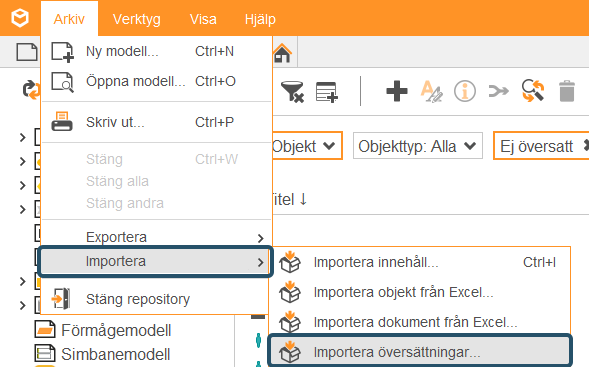Open the Verktyg menu
Screen dimensions: 589x367
coord(137,19)
